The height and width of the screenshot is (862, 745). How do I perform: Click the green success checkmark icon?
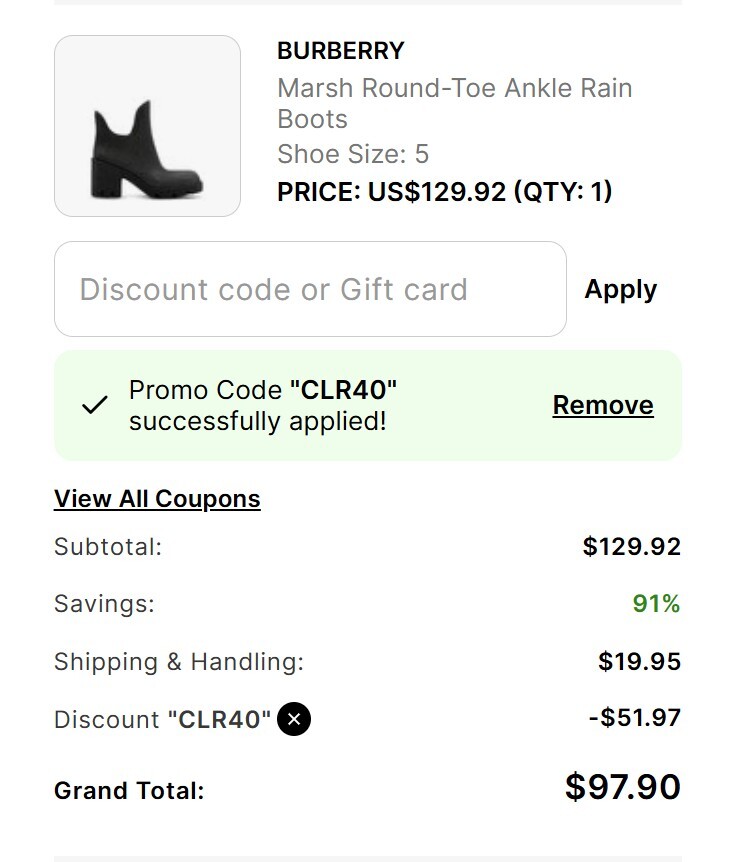point(95,405)
